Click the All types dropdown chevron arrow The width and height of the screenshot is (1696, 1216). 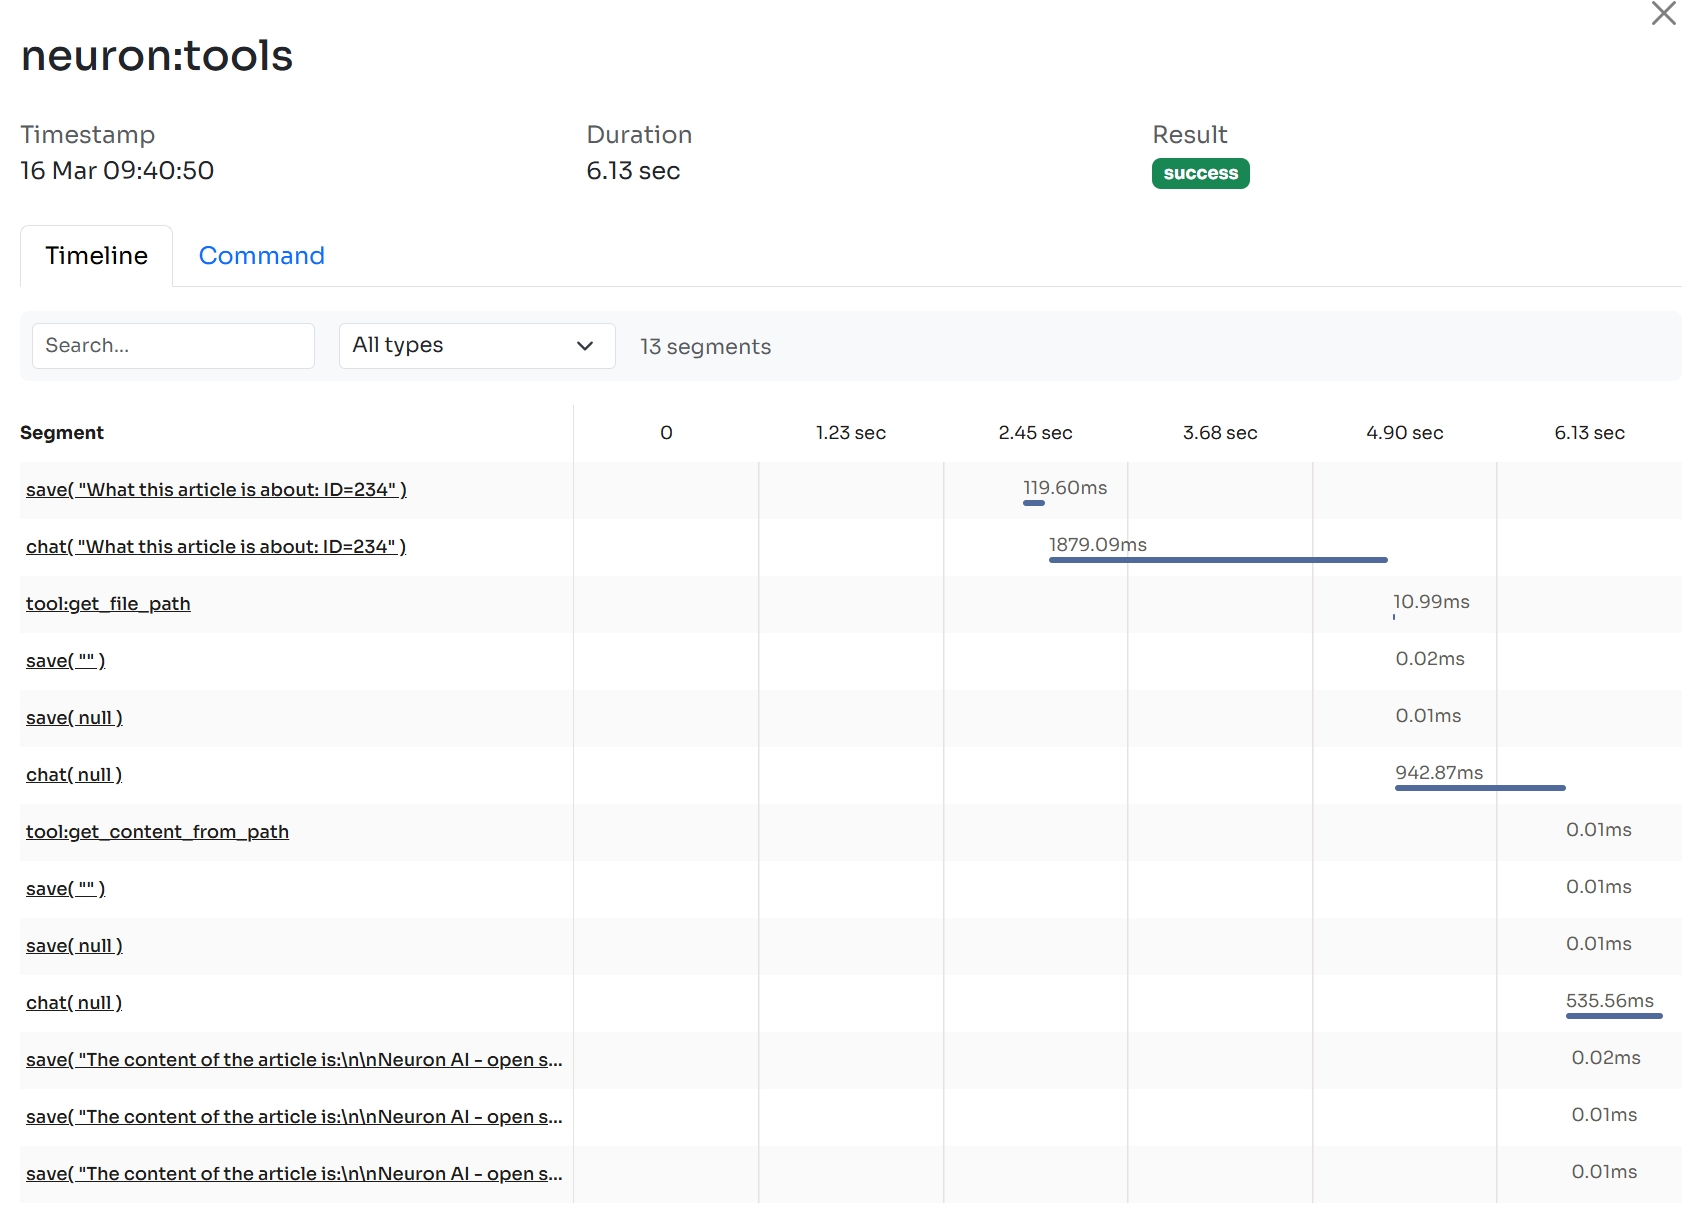coord(585,346)
